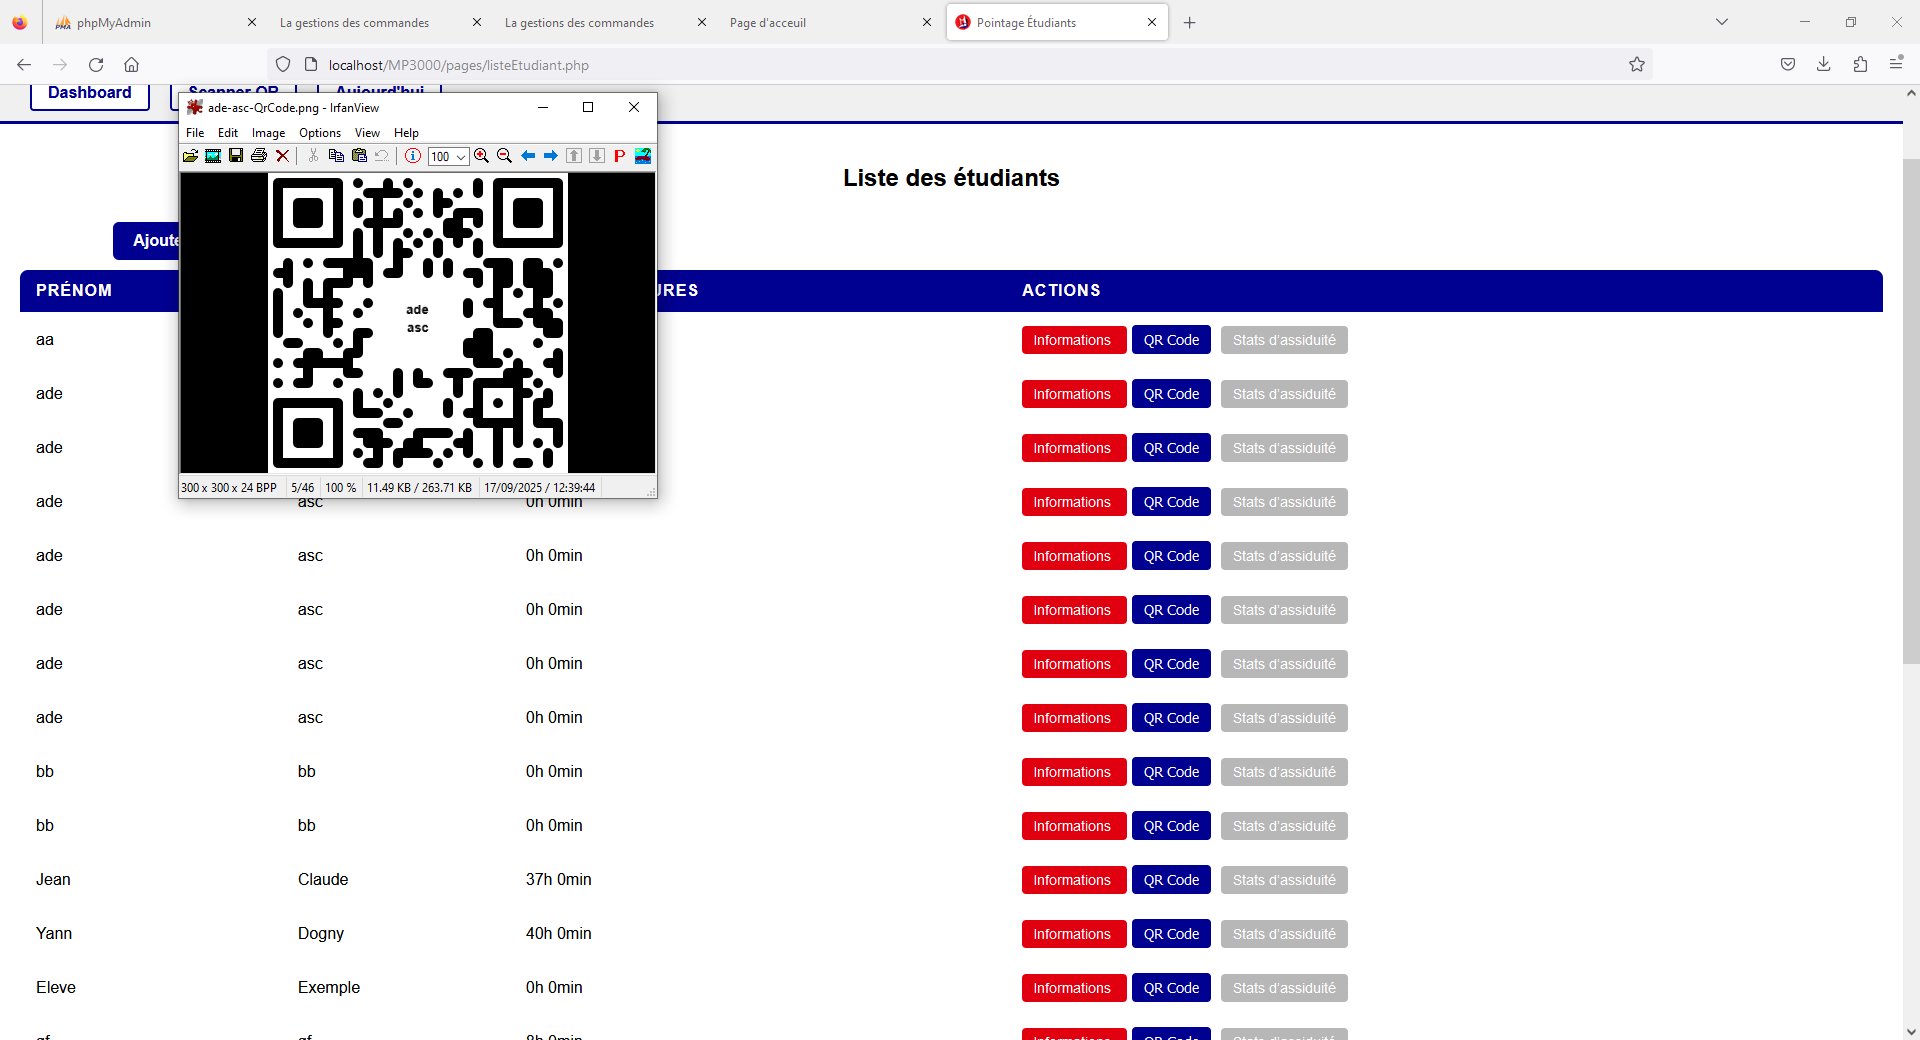Copy image icon in IrfanView
The height and width of the screenshot is (1040, 1920).
[x=336, y=156]
